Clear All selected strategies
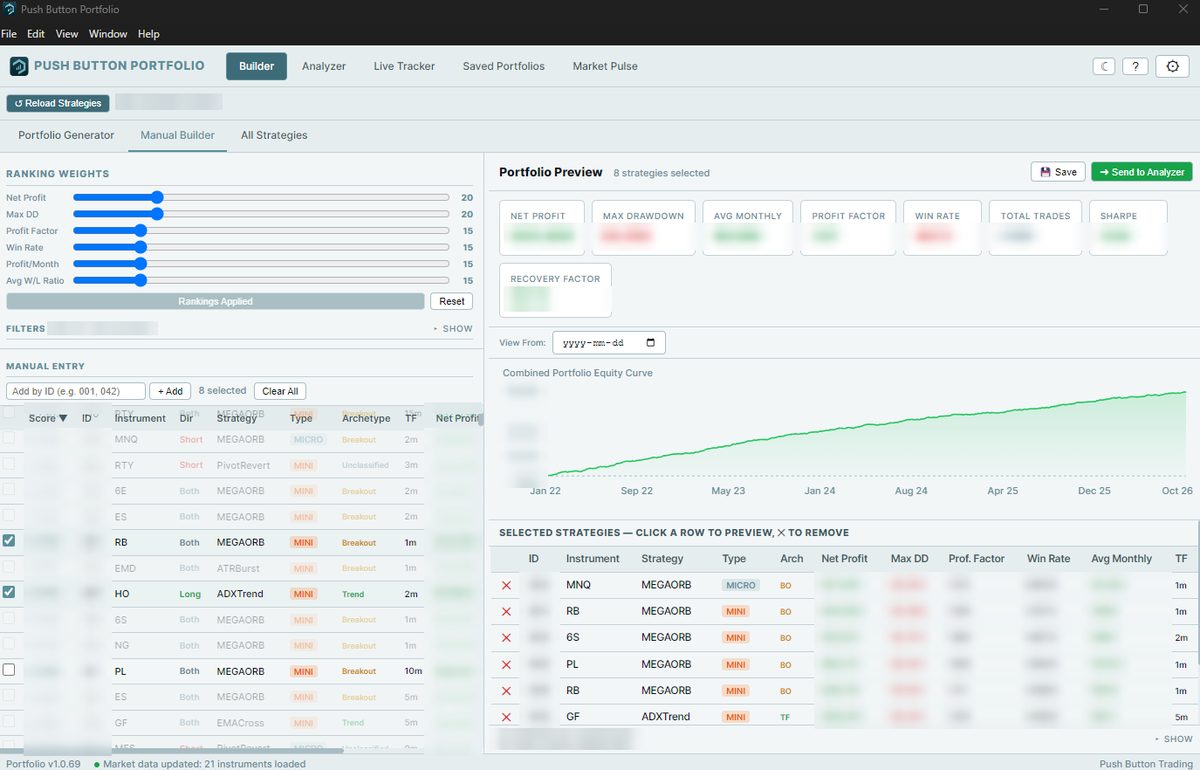This screenshot has height=770, width=1200. [x=280, y=391]
